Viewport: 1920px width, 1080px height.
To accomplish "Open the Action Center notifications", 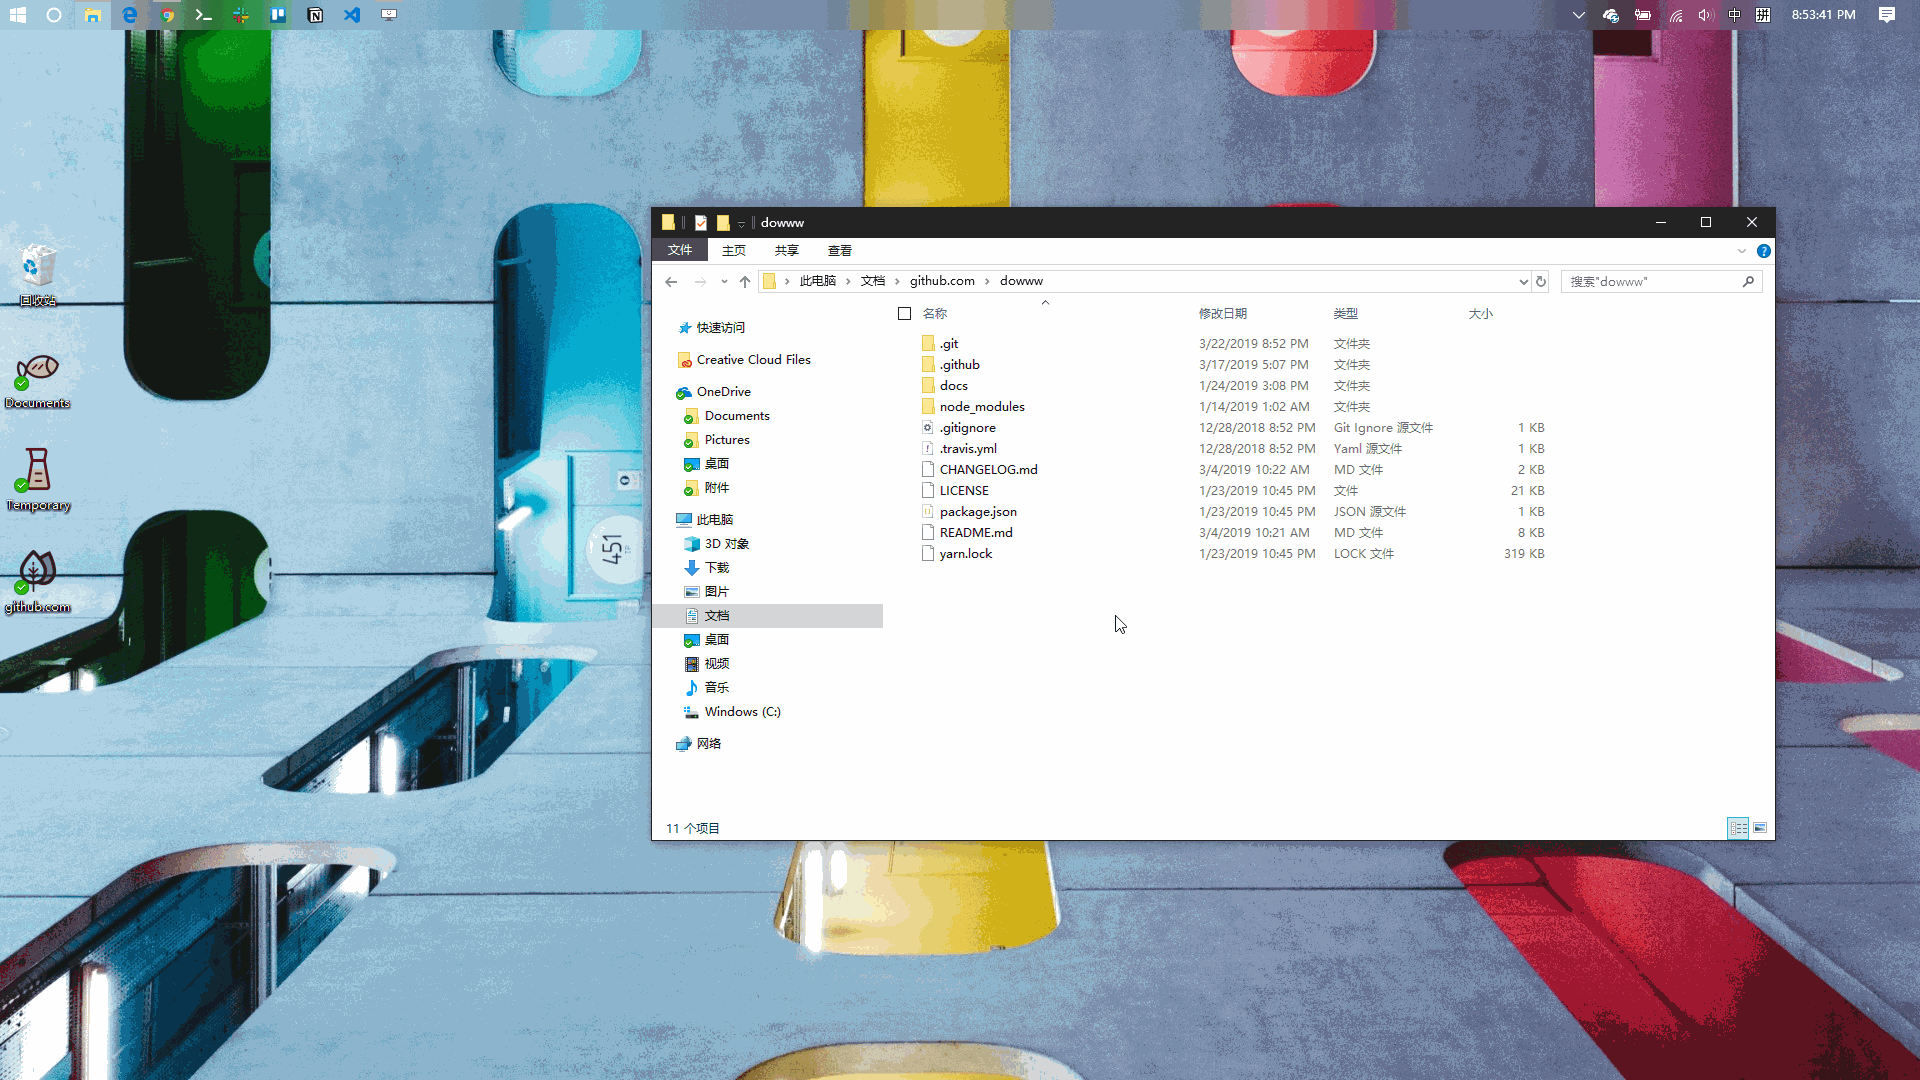I will [x=1887, y=15].
